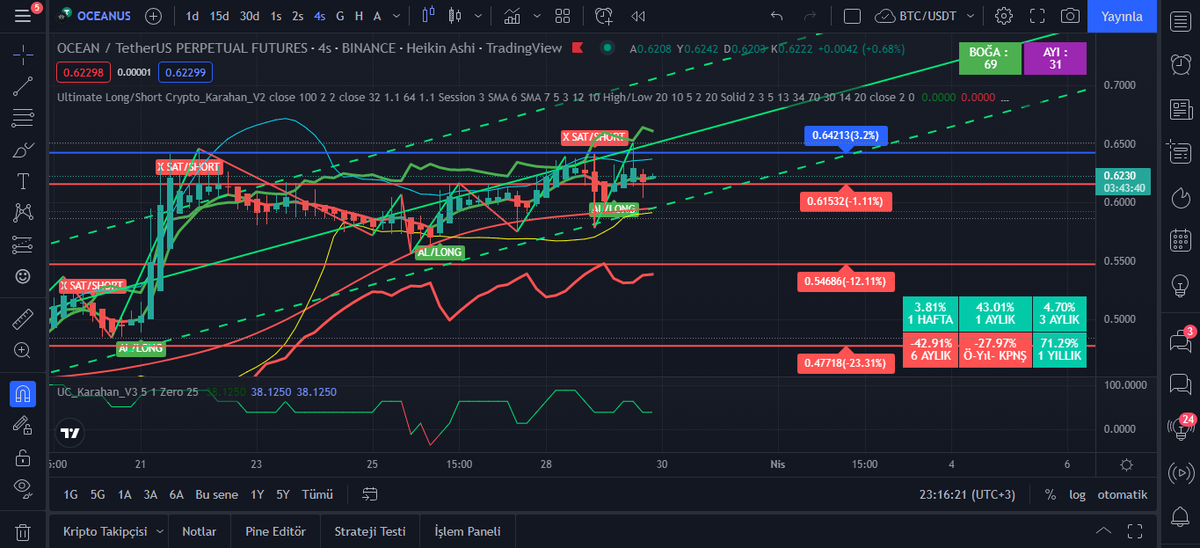This screenshot has width=1200, height=548.
Task: Open the hamburger main menu
Action: (22, 16)
